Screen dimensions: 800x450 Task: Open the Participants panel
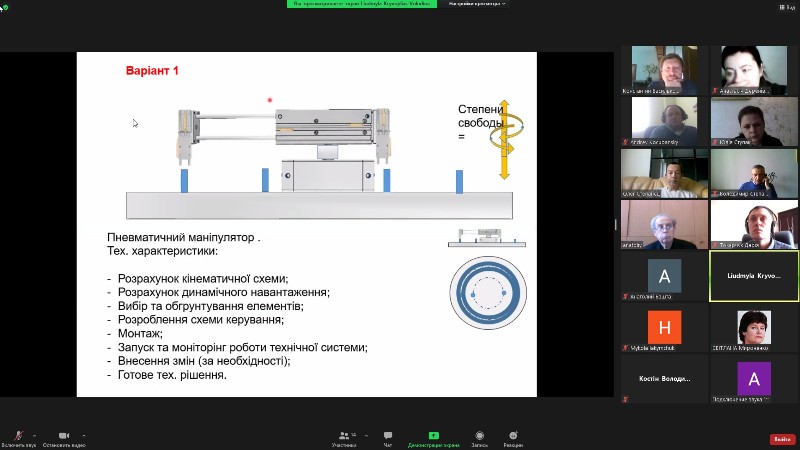pos(344,436)
